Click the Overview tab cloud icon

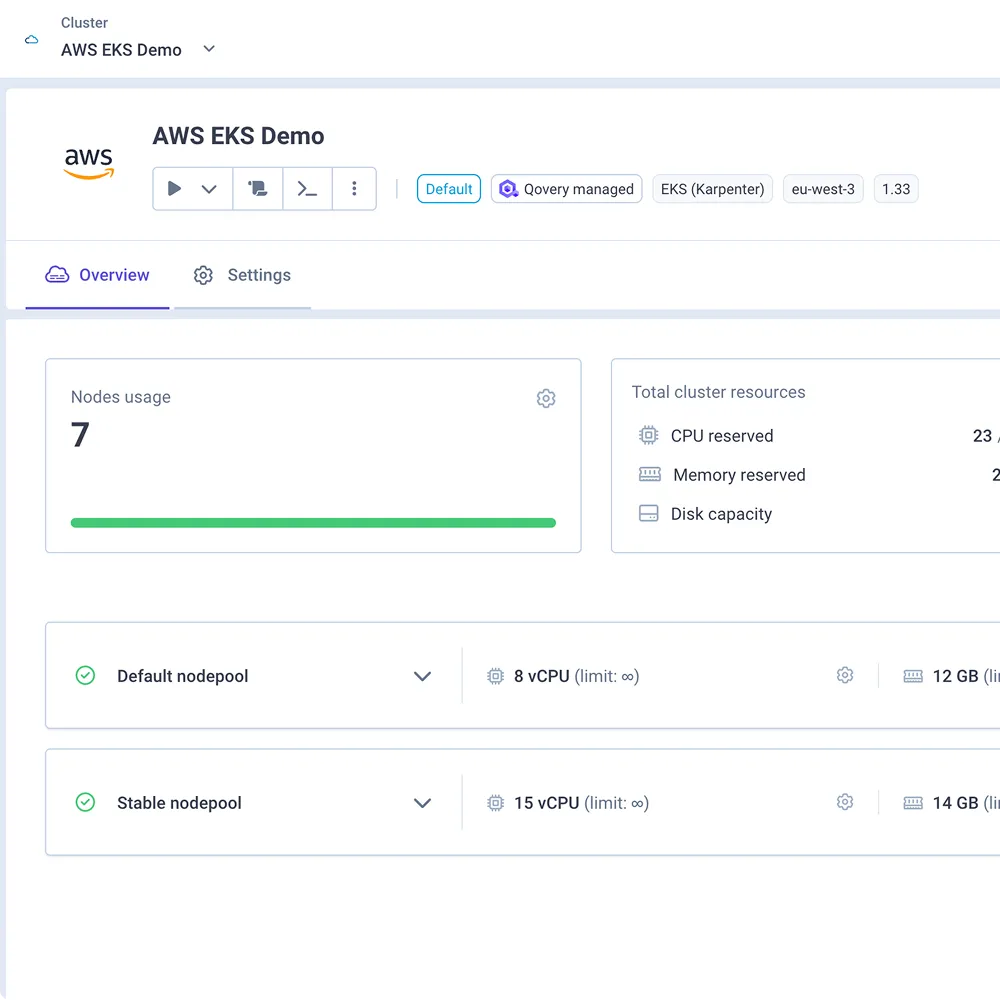57,275
